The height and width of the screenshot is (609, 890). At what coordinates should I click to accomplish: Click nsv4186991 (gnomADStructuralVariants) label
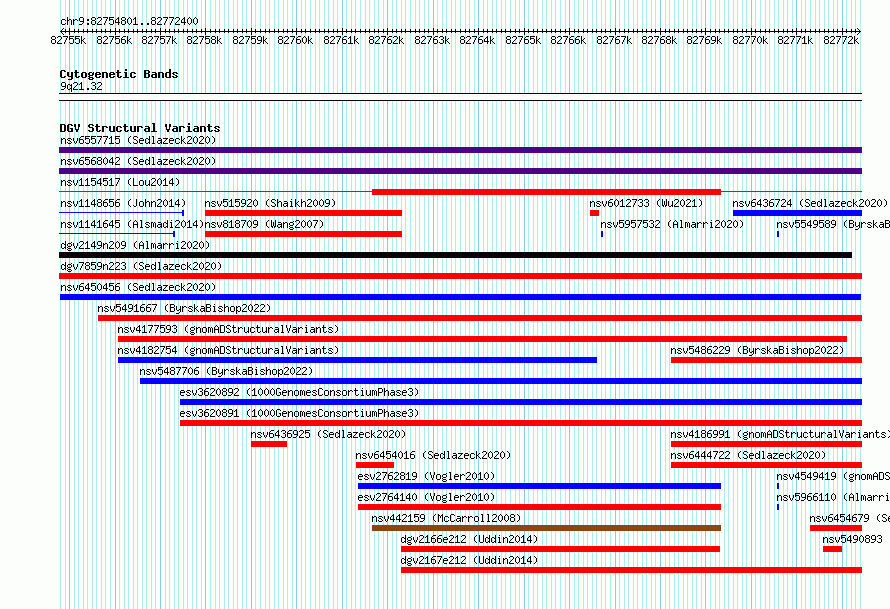pyautogui.click(x=780, y=434)
